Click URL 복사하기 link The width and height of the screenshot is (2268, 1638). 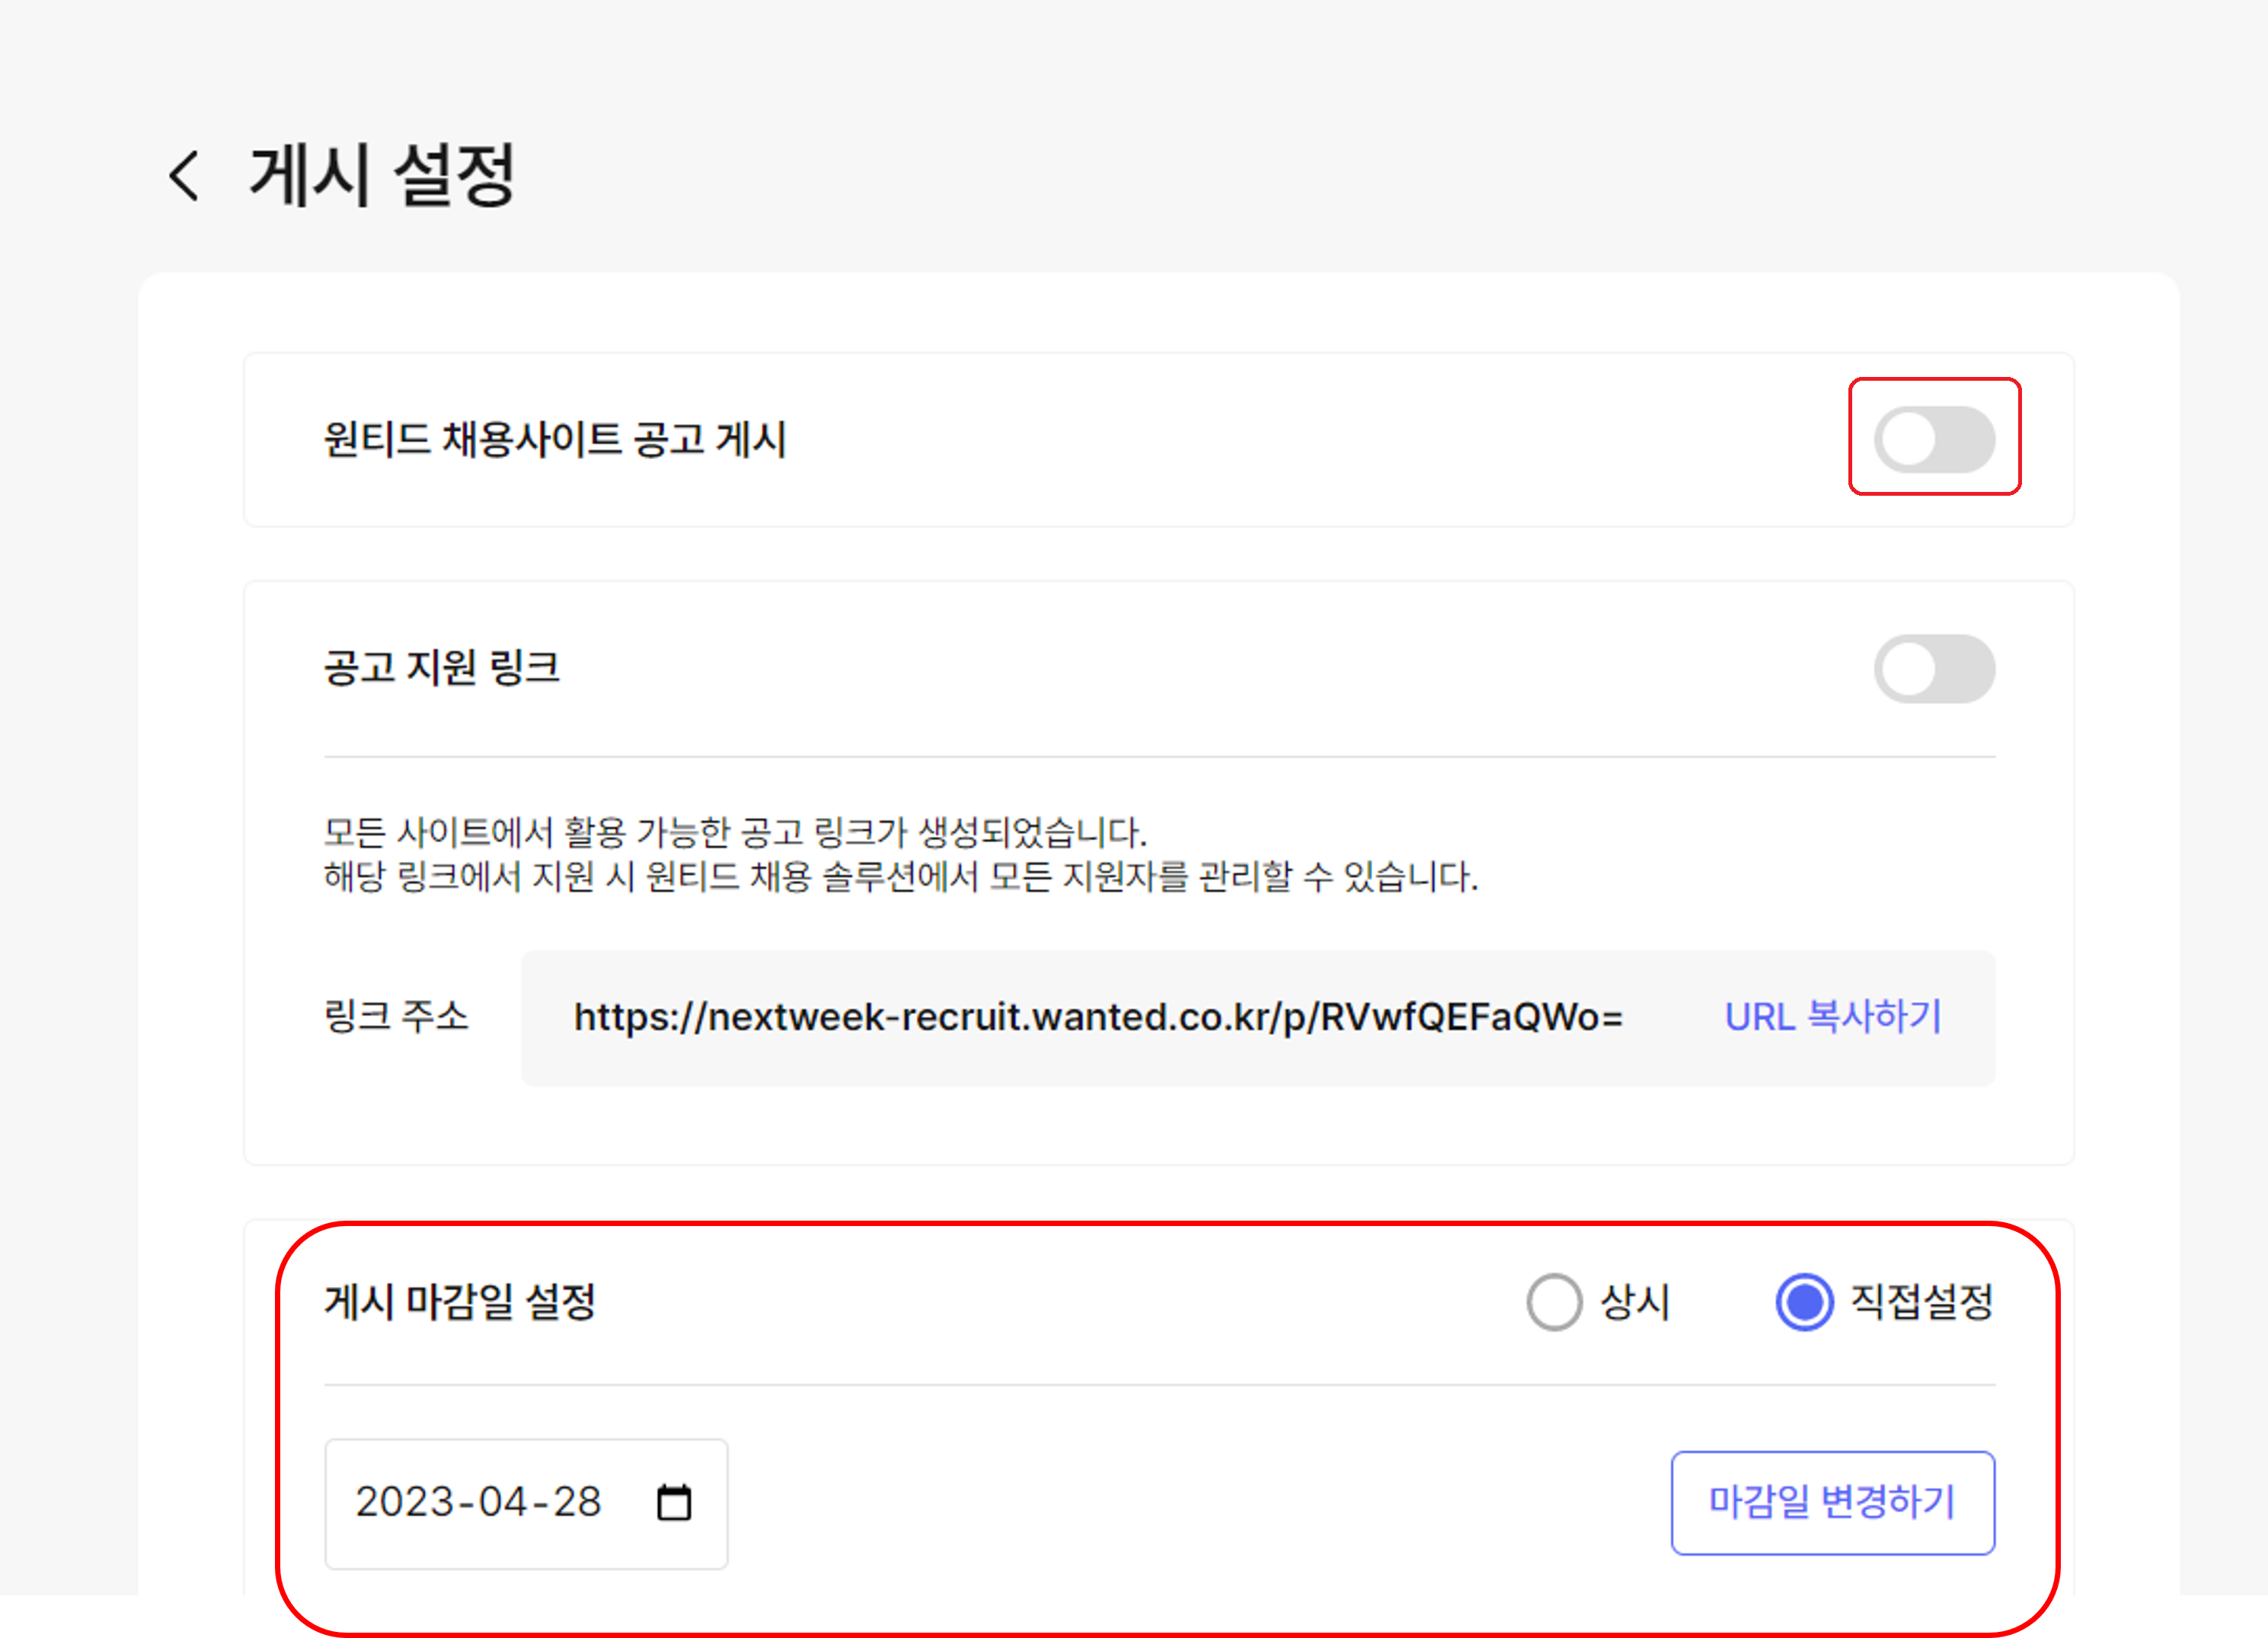click(1832, 1017)
